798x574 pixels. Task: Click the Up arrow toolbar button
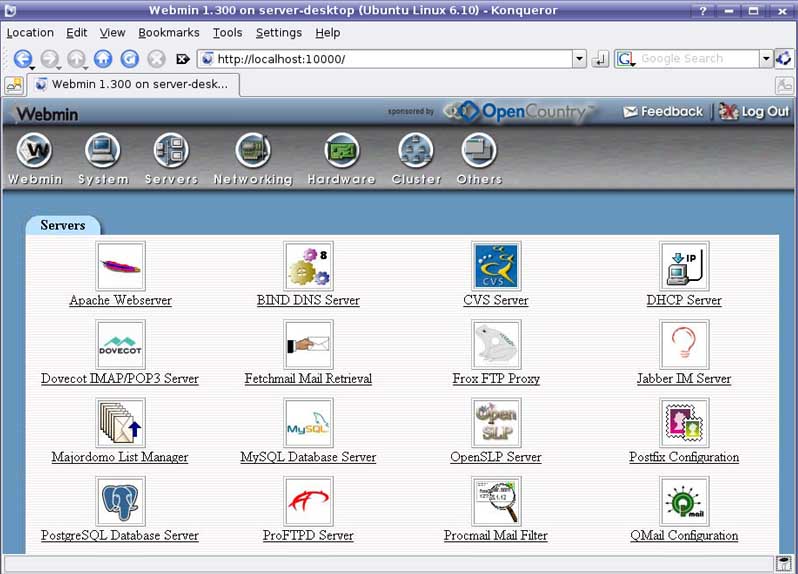(76, 59)
